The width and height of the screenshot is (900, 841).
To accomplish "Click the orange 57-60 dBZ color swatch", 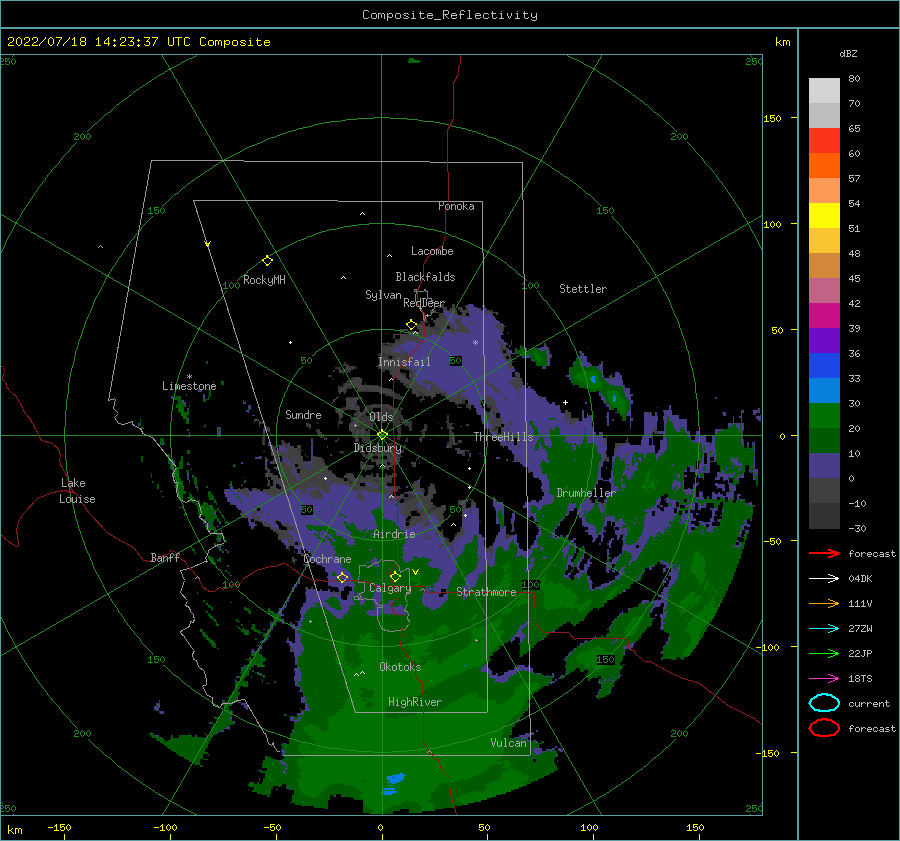I will pos(824,166).
